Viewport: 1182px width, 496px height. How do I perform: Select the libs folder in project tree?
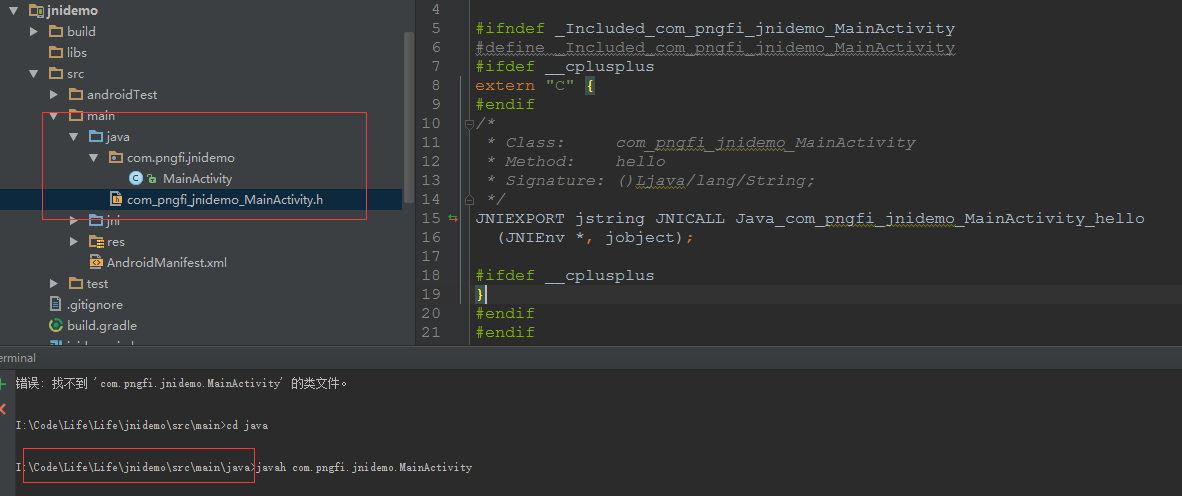pos(77,53)
